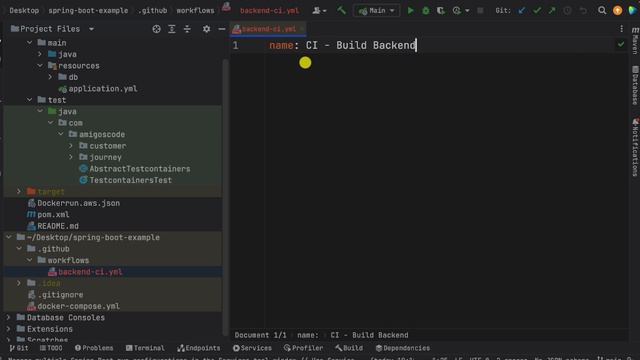Screen dimensions: 640x360
Task: Expand the db folder
Action: pyautogui.click(x=50, y=77)
